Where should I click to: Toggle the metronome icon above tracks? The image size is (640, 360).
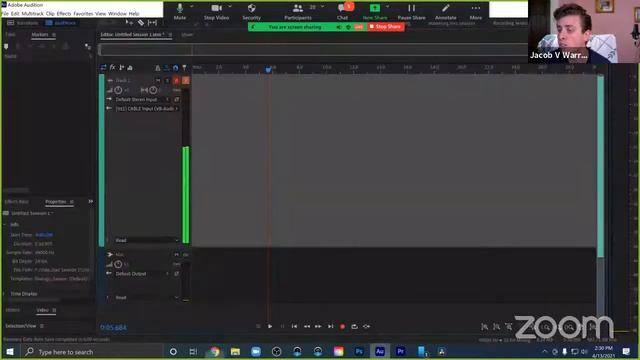pos(158,68)
